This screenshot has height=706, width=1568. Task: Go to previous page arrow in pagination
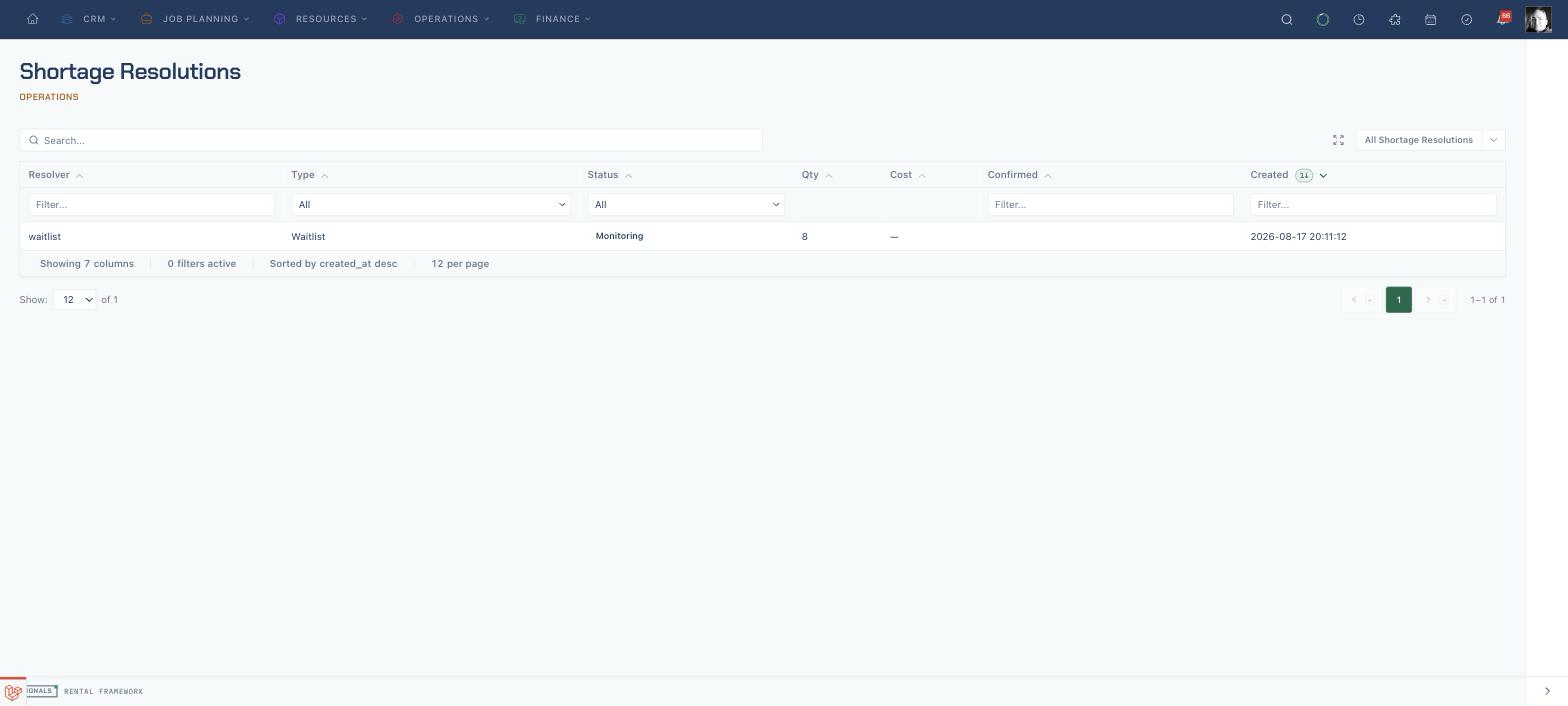pos(1354,300)
